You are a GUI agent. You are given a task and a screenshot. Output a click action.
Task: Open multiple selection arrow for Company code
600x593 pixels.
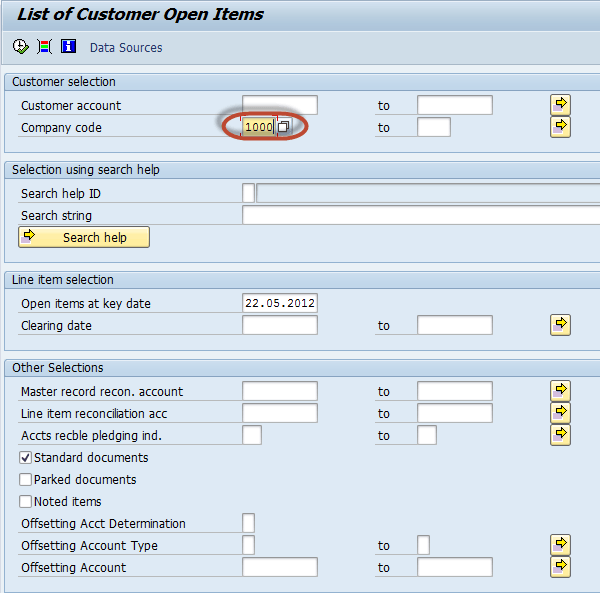pos(560,127)
